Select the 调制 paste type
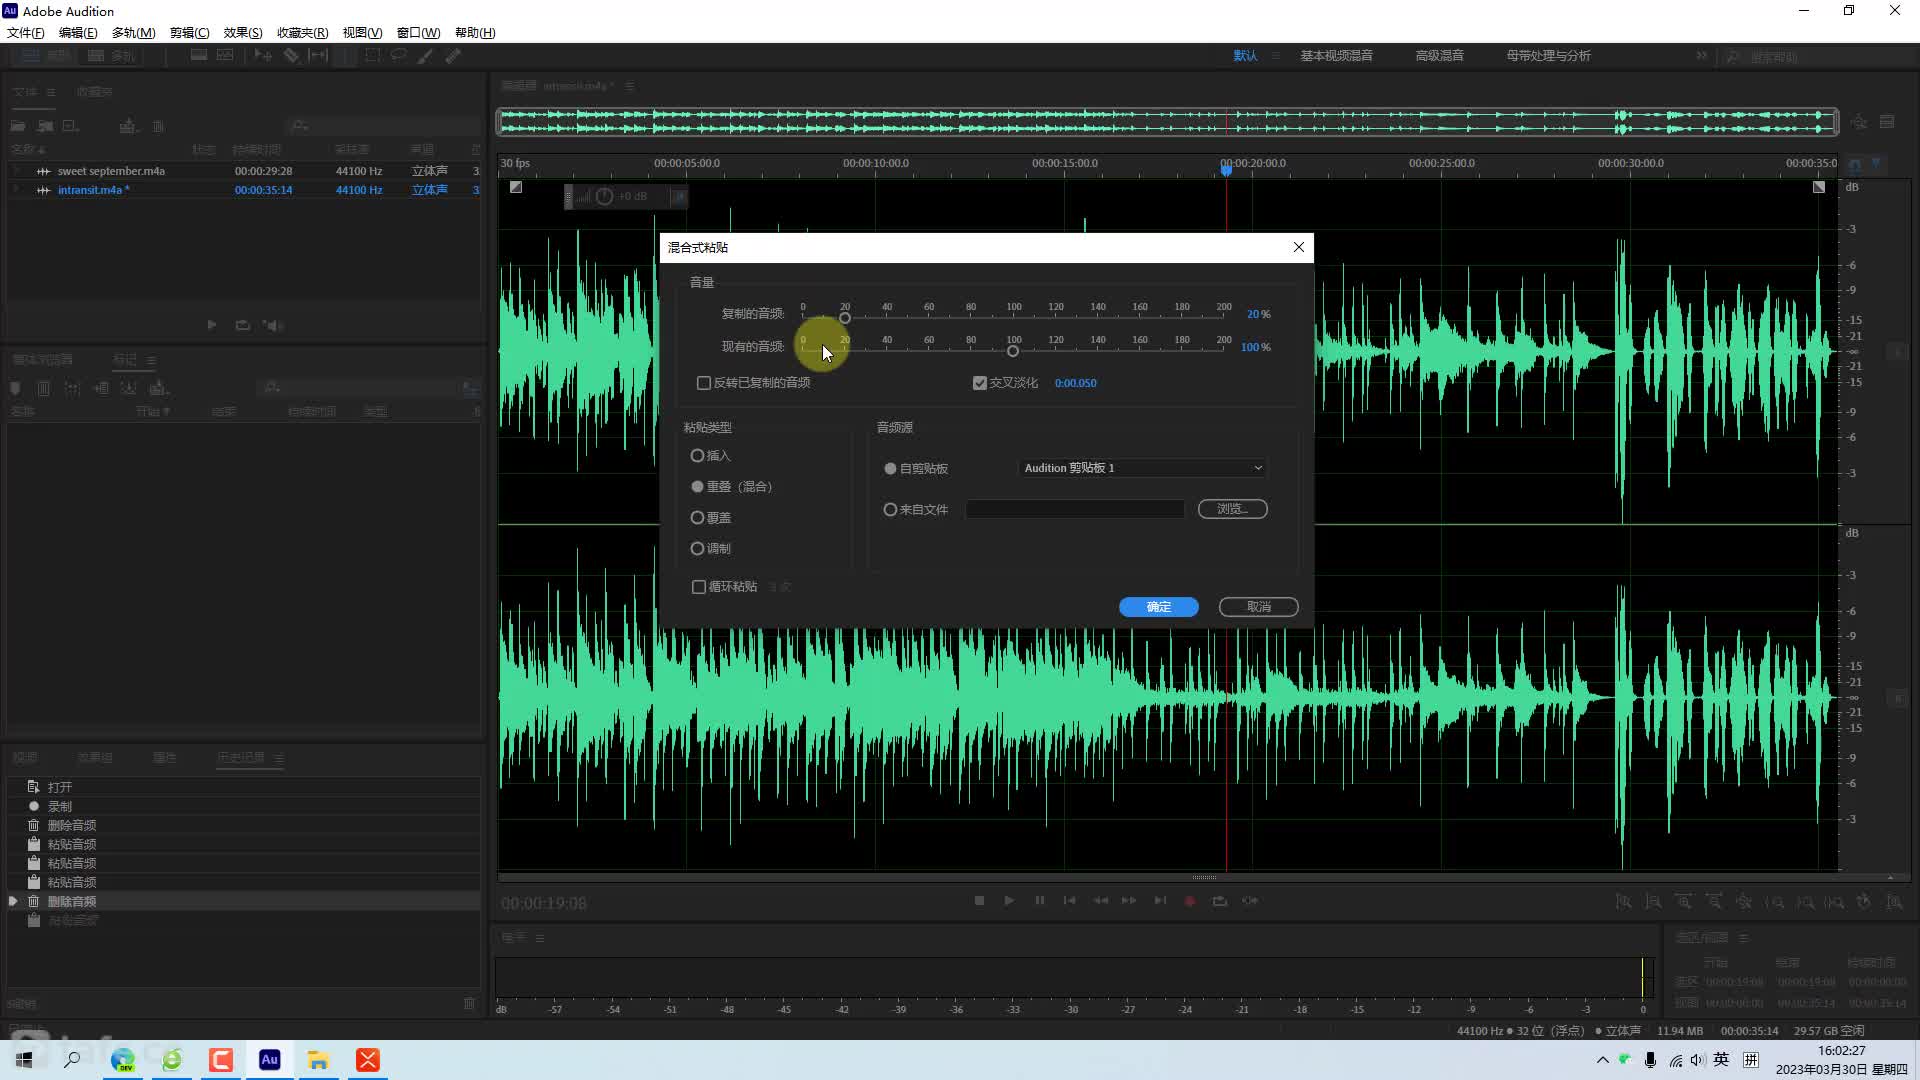The width and height of the screenshot is (1920, 1080). (x=697, y=549)
